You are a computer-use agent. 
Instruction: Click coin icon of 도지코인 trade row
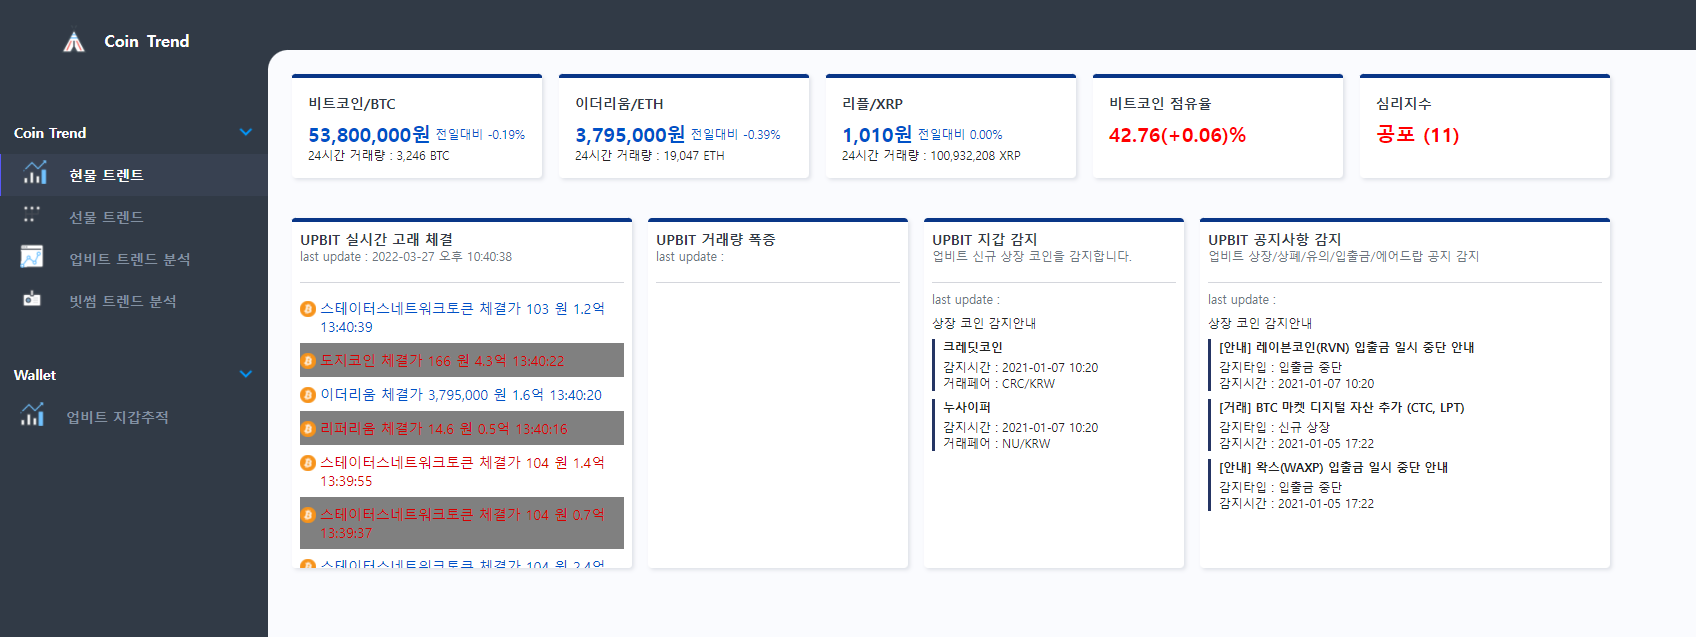[x=308, y=361]
